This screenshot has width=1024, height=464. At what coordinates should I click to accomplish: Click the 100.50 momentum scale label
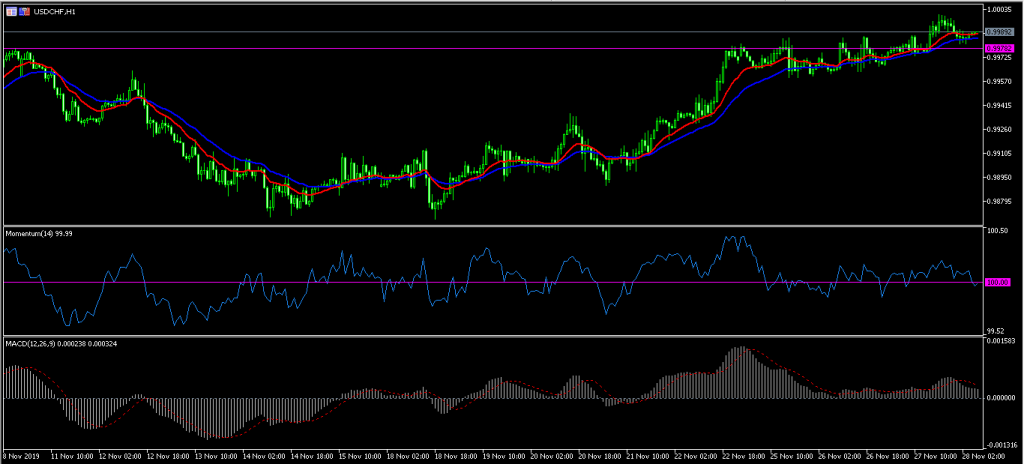pos(998,231)
